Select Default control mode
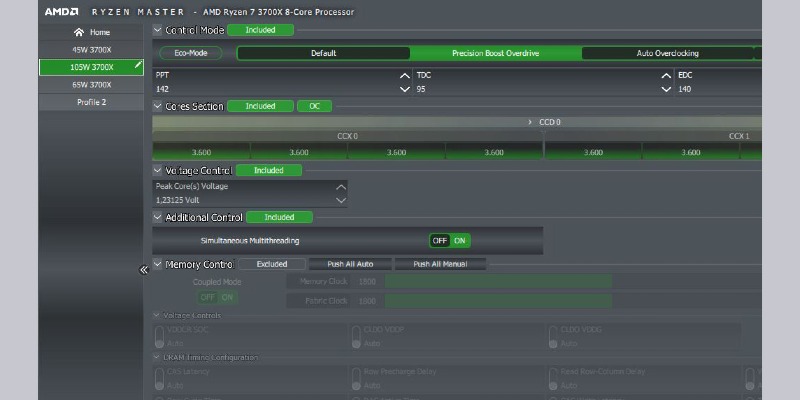 tap(323, 53)
